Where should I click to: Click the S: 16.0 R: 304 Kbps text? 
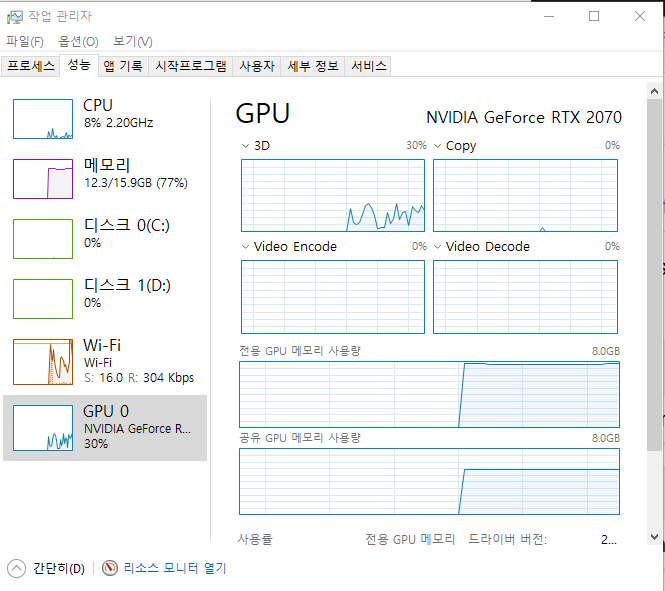pos(139,377)
